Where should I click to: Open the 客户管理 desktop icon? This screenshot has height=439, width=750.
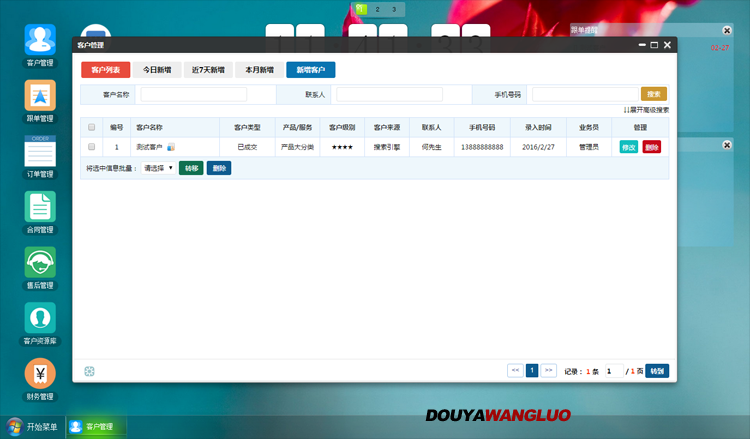[40, 40]
